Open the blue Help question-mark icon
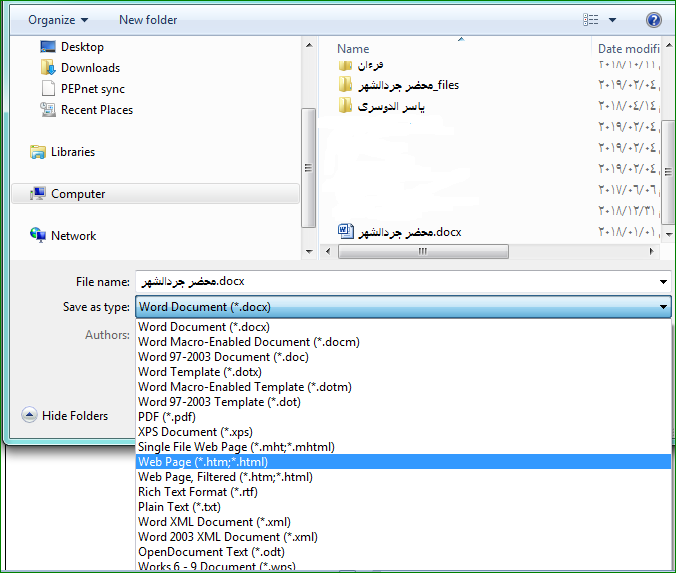This screenshot has height=573, width=676. (x=654, y=20)
